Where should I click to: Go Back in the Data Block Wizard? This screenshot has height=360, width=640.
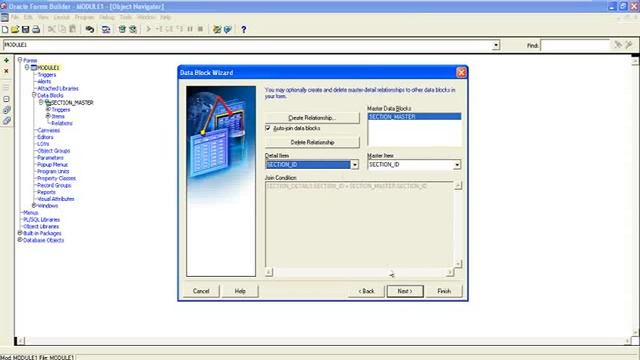(x=366, y=291)
